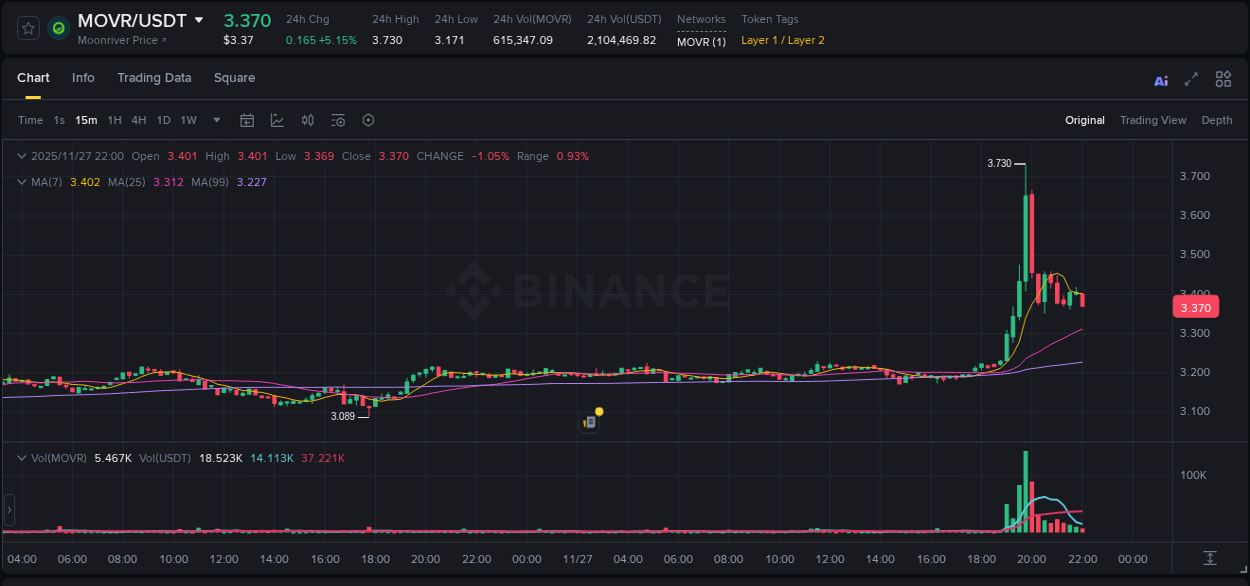Open chart settings via hexagon icon
Viewport: 1250px width, 586px height.
click(368, 120)
